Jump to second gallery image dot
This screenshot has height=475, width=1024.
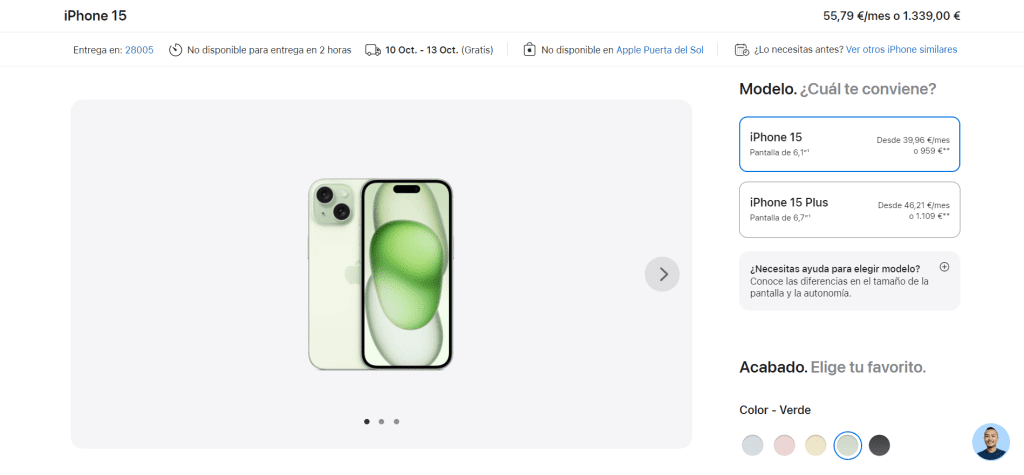pos(381,422)
